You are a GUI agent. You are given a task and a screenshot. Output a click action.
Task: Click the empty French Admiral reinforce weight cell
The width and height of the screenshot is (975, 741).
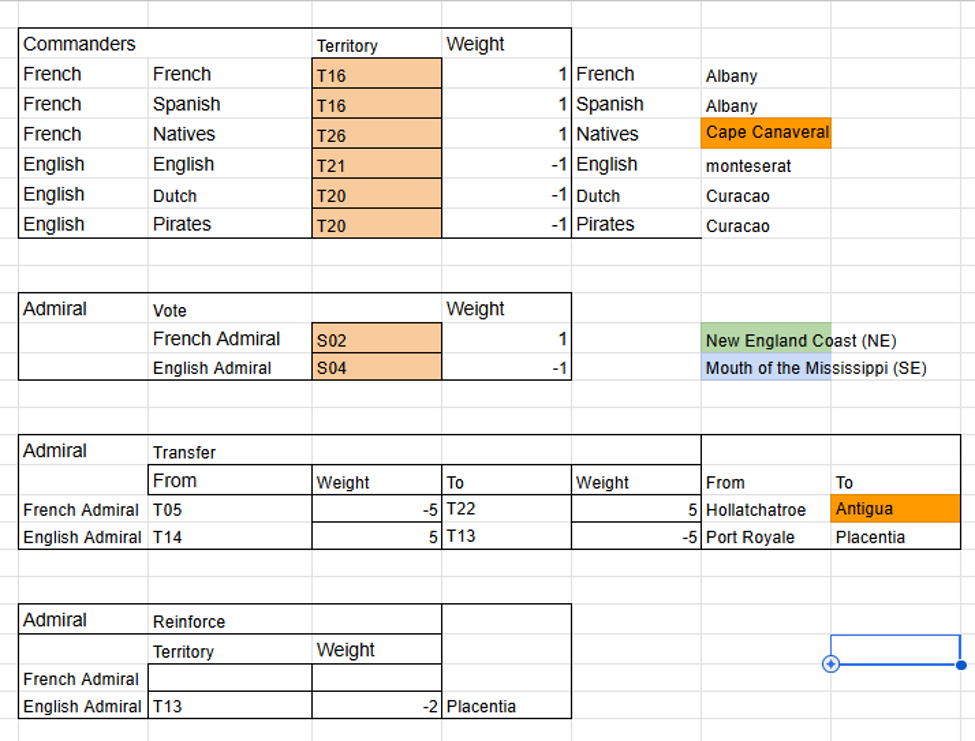coord(377,678)
